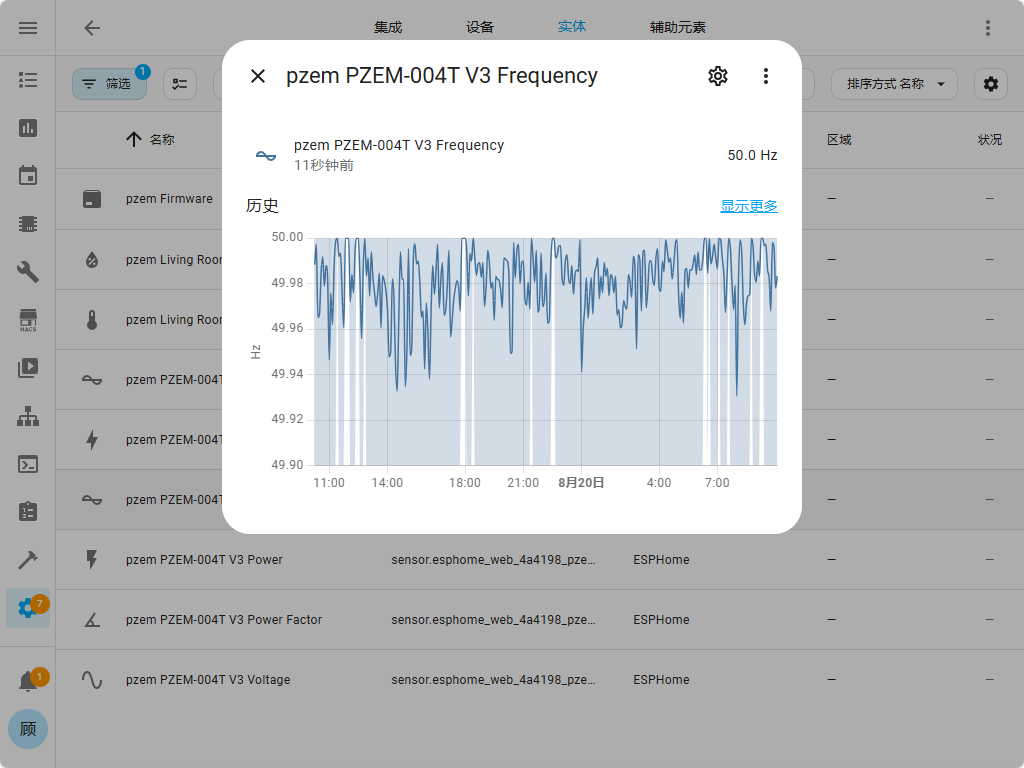Switch to the 辅助元素 tab
Image resolution: width=1024 pixels, height=768 pixels.
pos(678,28)
